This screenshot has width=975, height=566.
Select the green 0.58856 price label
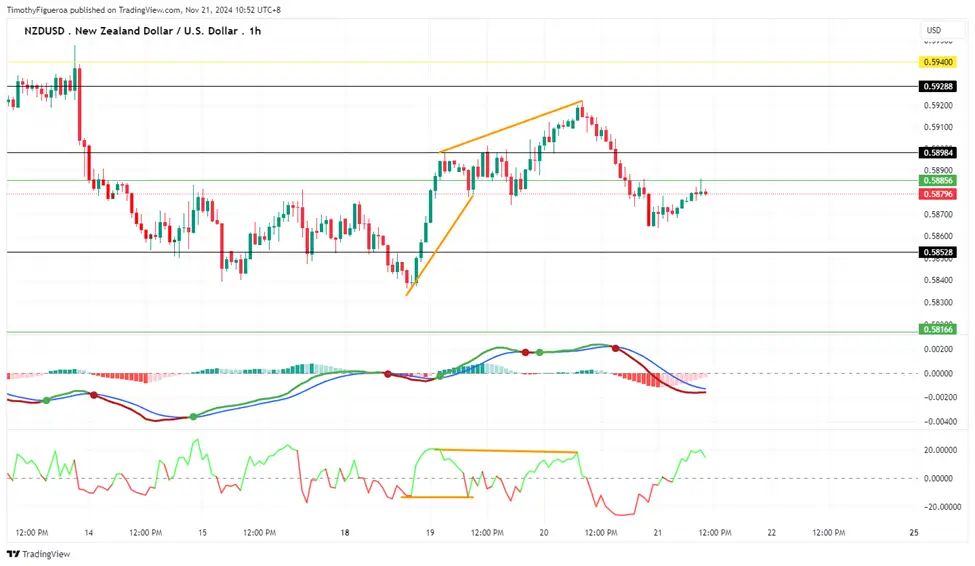coord(938,180)
